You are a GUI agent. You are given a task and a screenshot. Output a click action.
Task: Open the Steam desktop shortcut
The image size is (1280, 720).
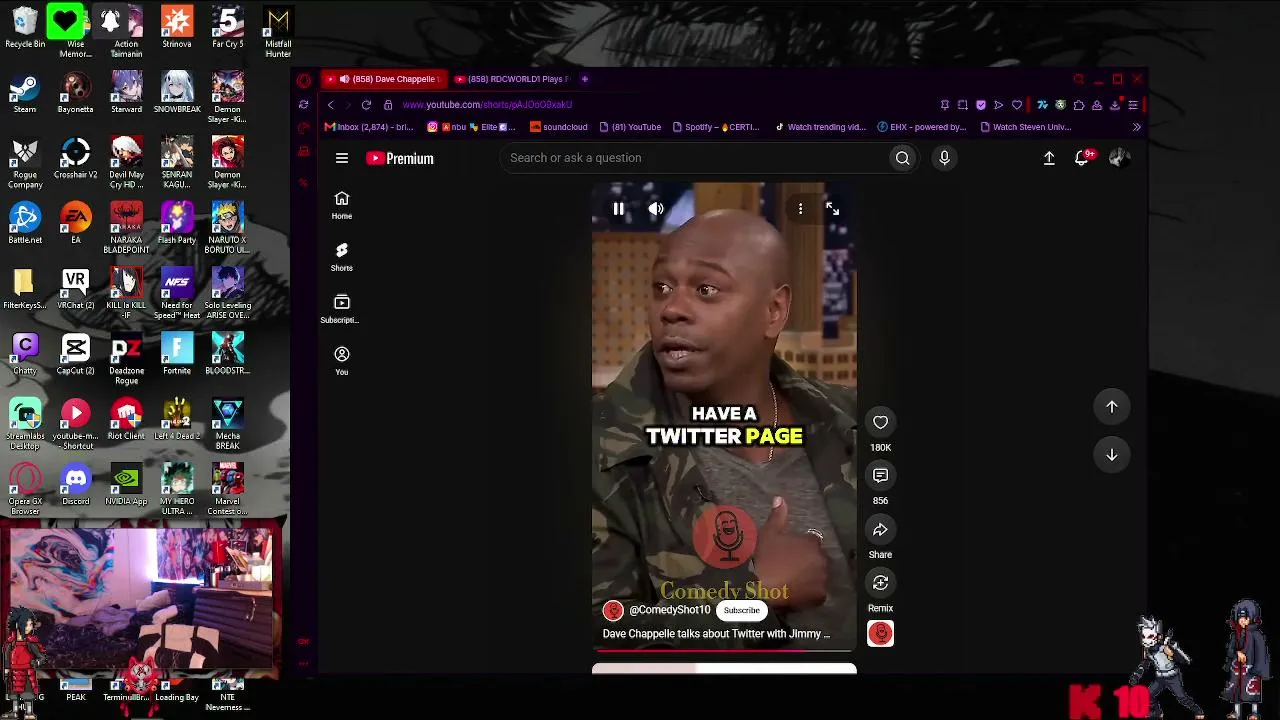point(25,93)
